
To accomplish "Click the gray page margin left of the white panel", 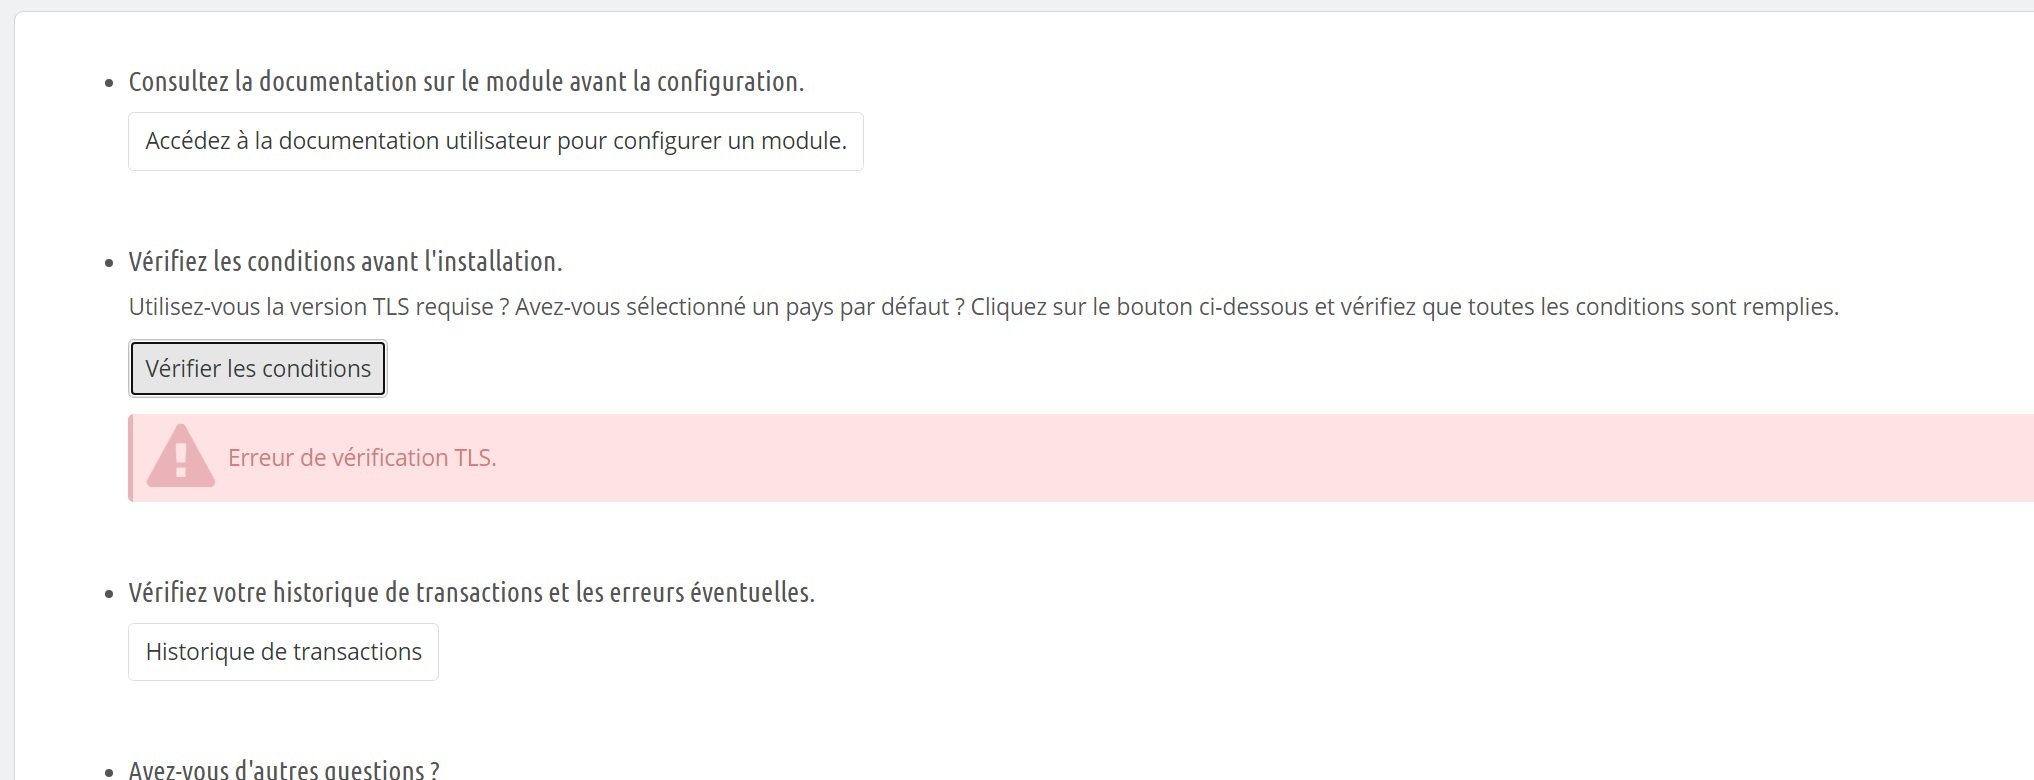I will pos(6,400).
